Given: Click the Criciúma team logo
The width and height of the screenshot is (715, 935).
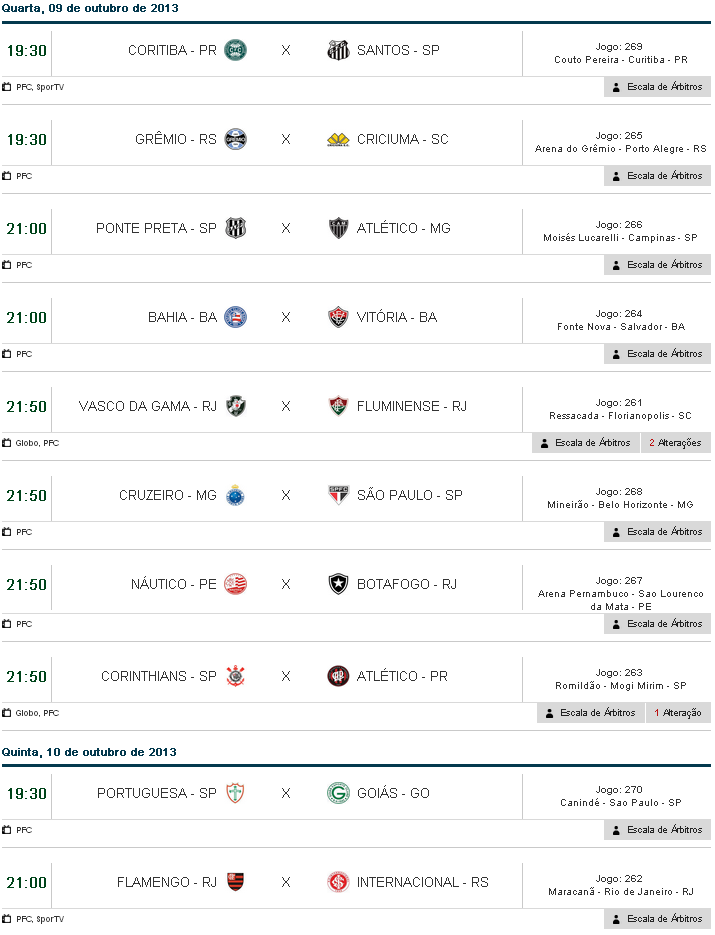Looking at the screenshot, I should coord(339,139).
